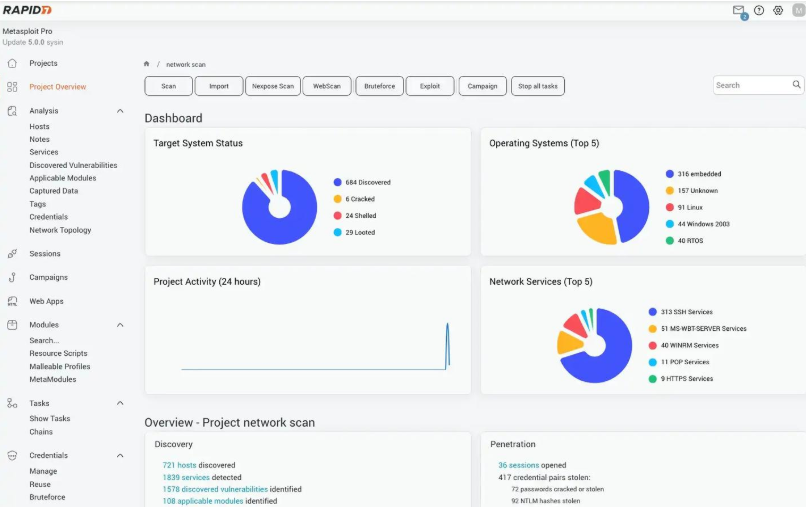Viewport: 806px width, 507px height.
Task: Select Project Overview in sidebar
Action: (58, 87)
